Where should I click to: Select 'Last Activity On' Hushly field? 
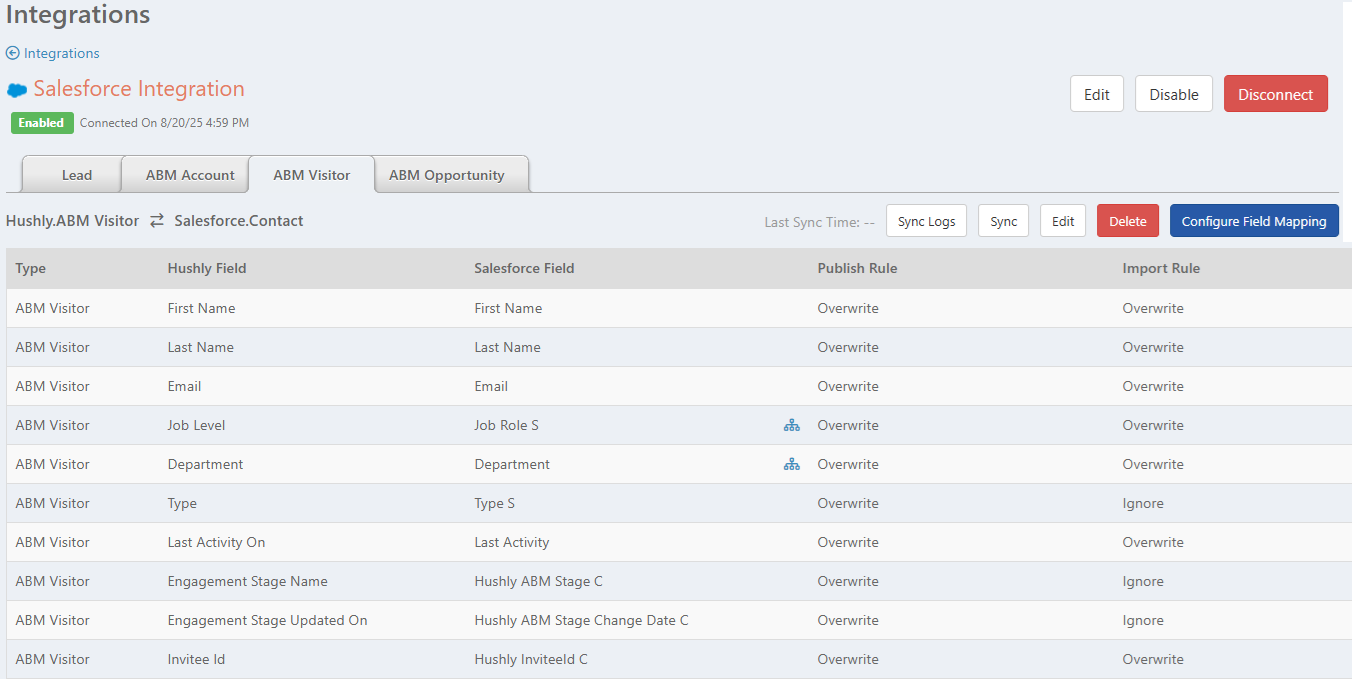tap(216, 542)
